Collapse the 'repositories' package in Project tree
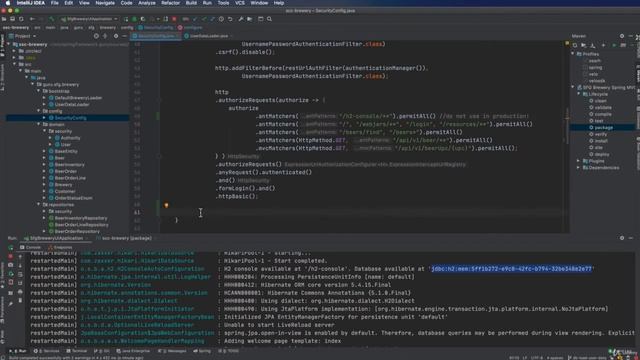This screenshot has width=640, height=360. point(39,204)
